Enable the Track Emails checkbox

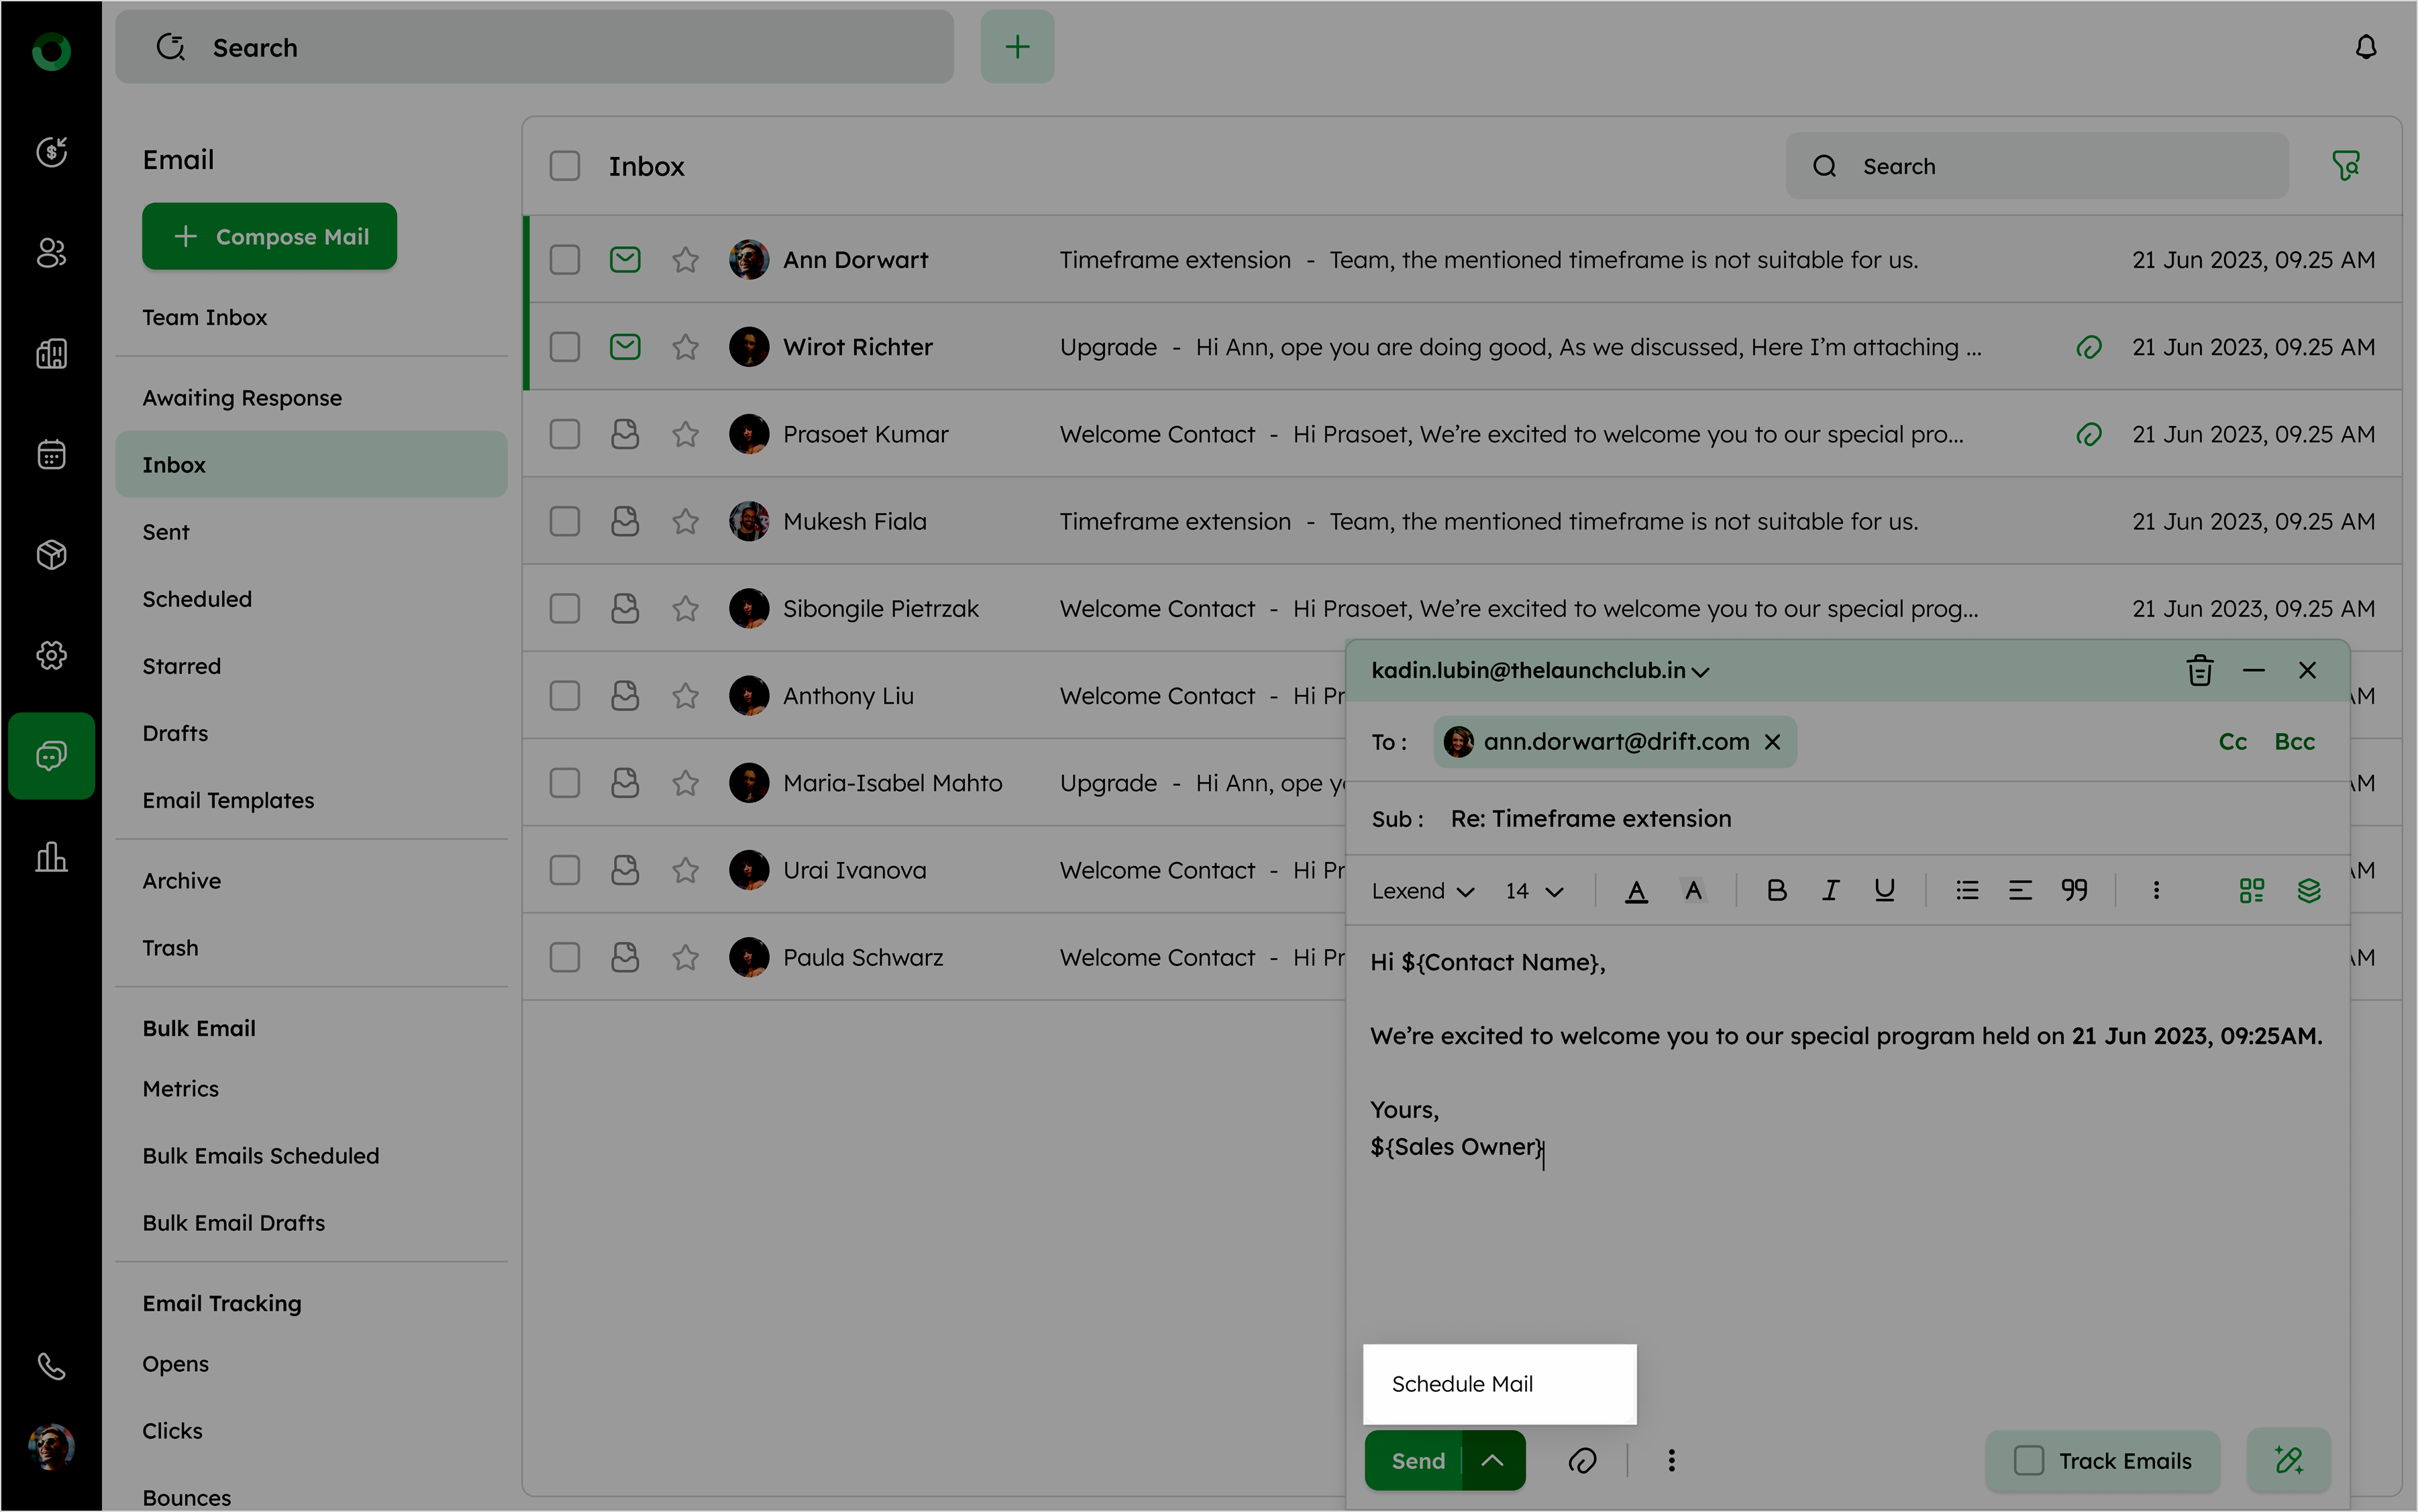pyautogui.click(x=2028, y=1461)
